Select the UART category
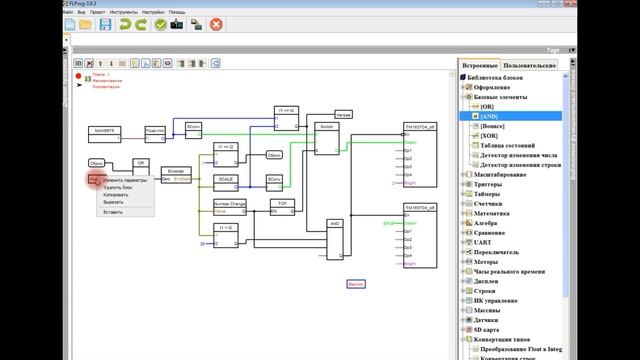 coord(482,242)
